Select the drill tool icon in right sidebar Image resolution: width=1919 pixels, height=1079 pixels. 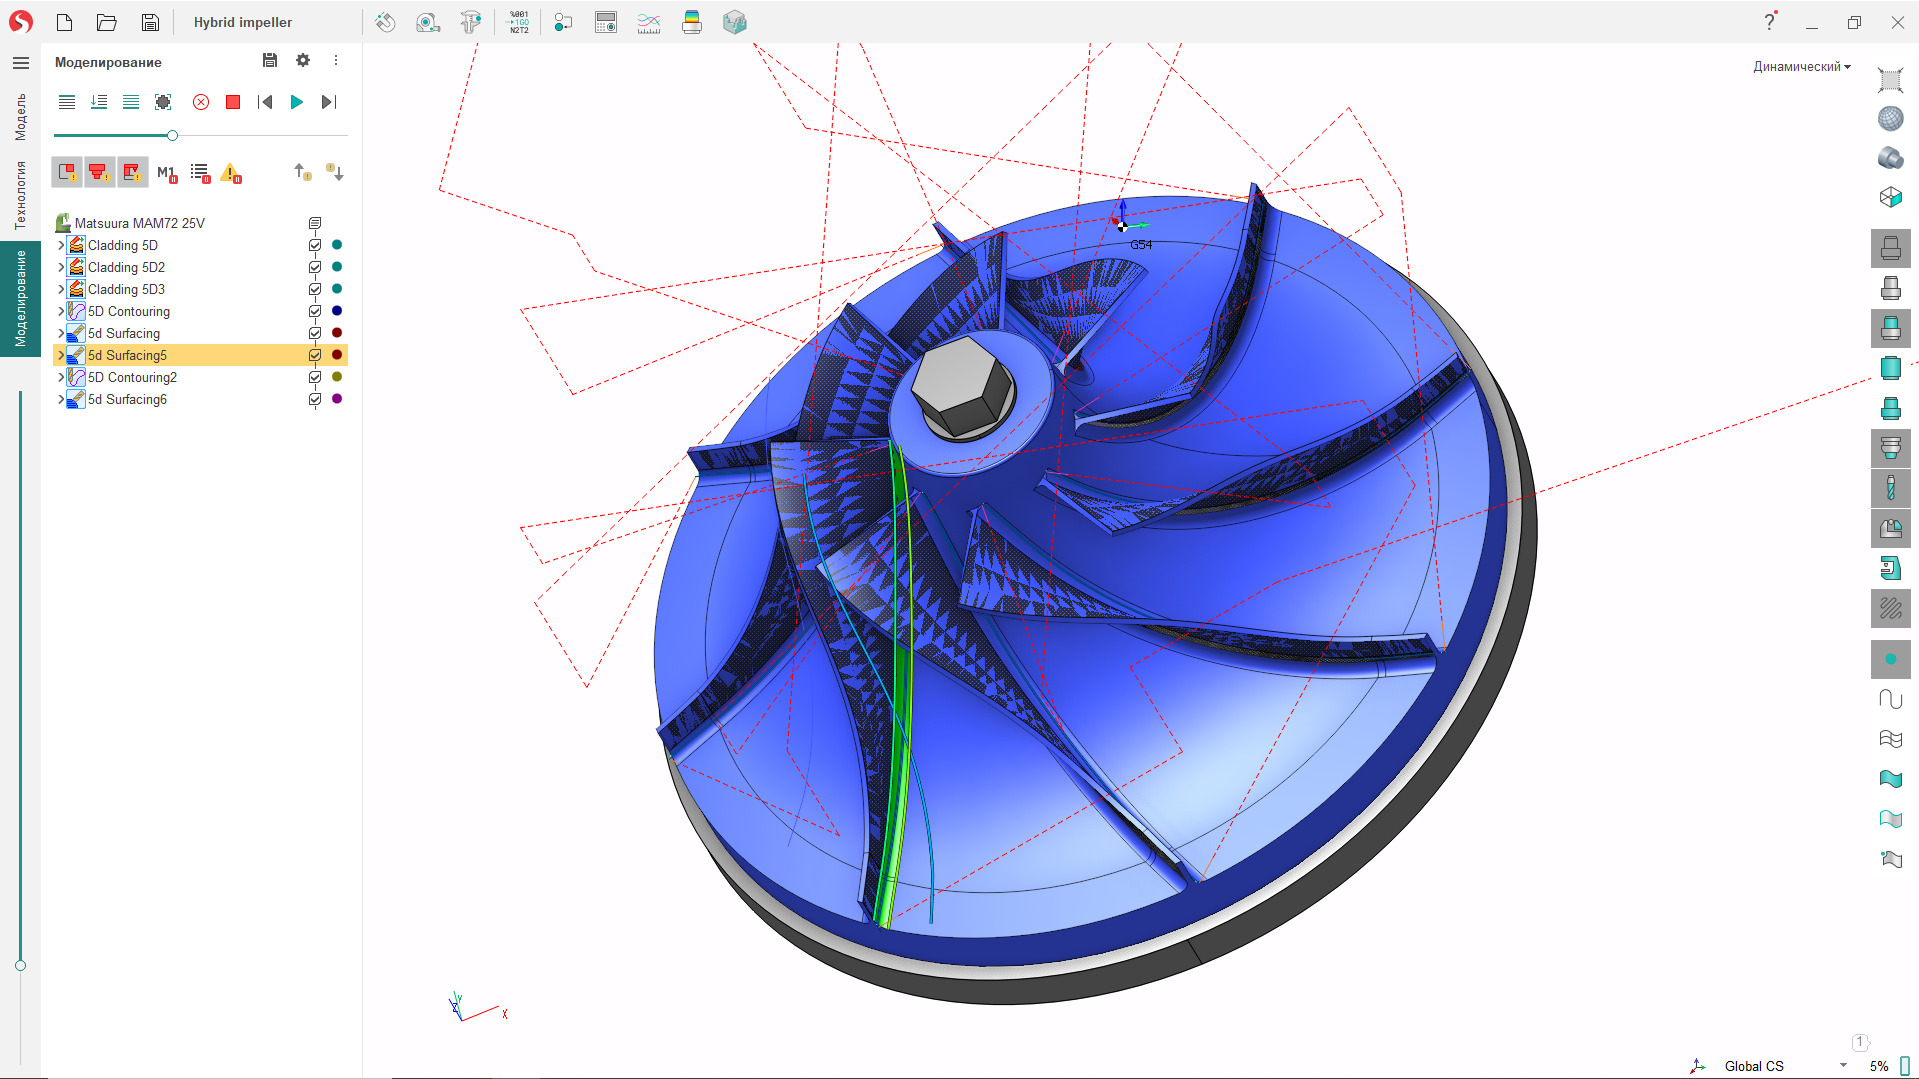1890,488
